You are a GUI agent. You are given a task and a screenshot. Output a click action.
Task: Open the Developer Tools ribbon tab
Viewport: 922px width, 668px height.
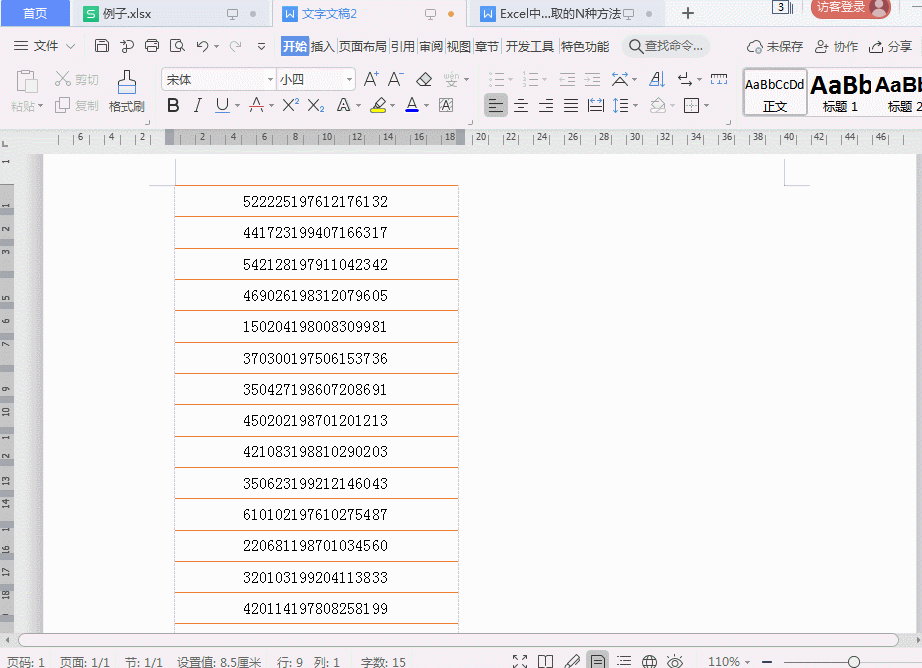[x=529, y=46]
